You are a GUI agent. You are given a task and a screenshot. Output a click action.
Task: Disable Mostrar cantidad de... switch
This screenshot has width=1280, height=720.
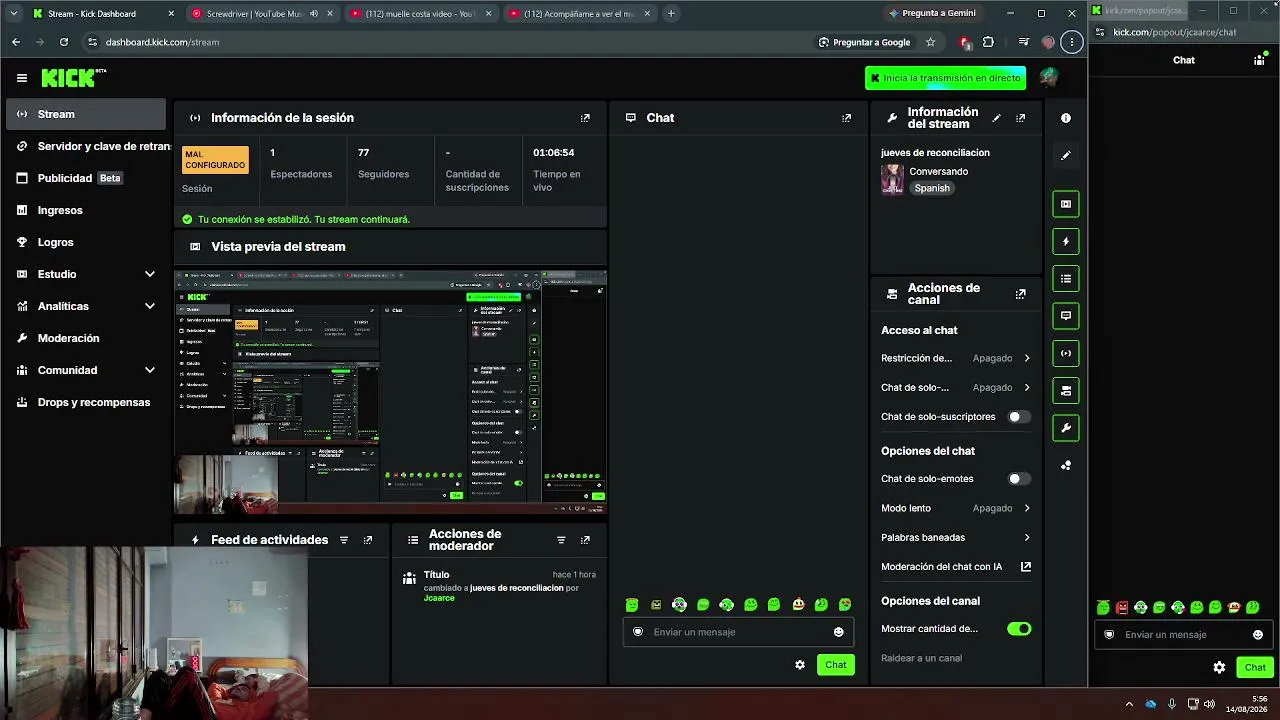pos(1019,629)
